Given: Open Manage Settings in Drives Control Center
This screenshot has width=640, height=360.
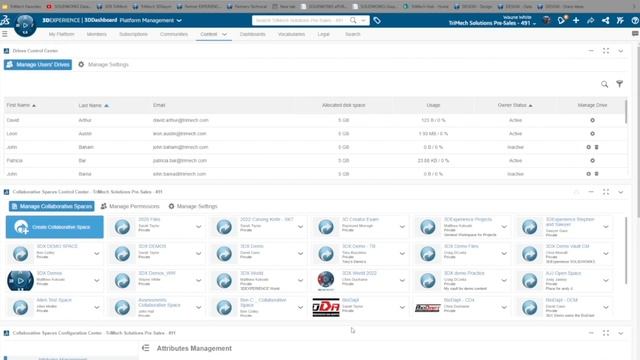Looking at the screenshot, I should point(103,64).
